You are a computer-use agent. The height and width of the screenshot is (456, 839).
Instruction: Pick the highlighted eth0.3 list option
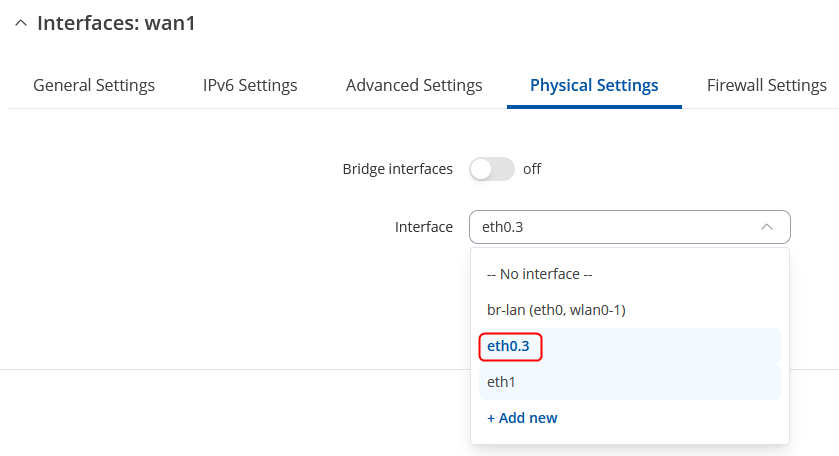coord(509,346)
